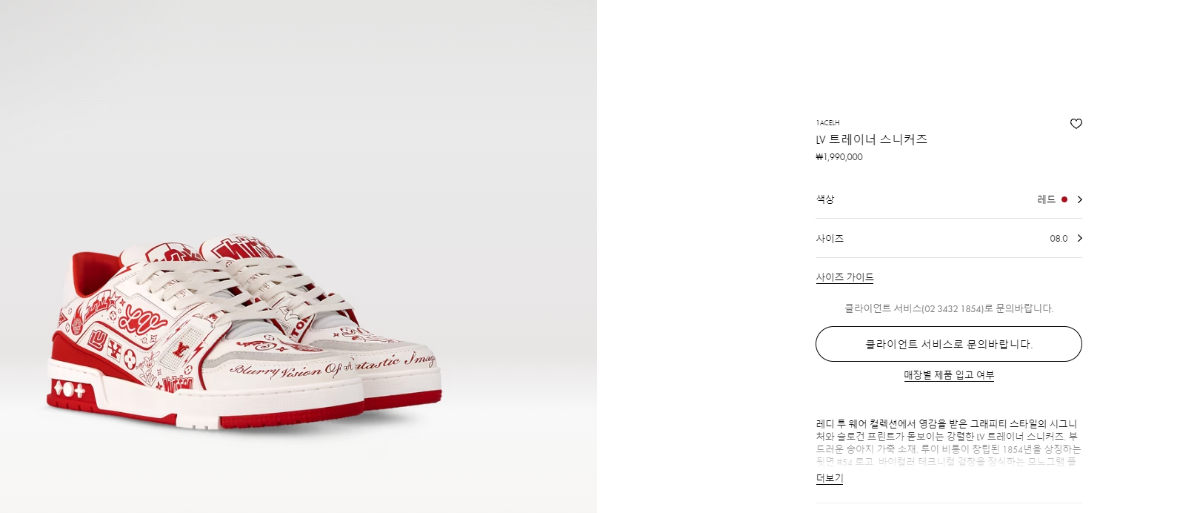This screenshot has height=513, width=1200.
Task: Click the grey background beside the sneakers
Action: pyautogui.click(x=300, y=120)
